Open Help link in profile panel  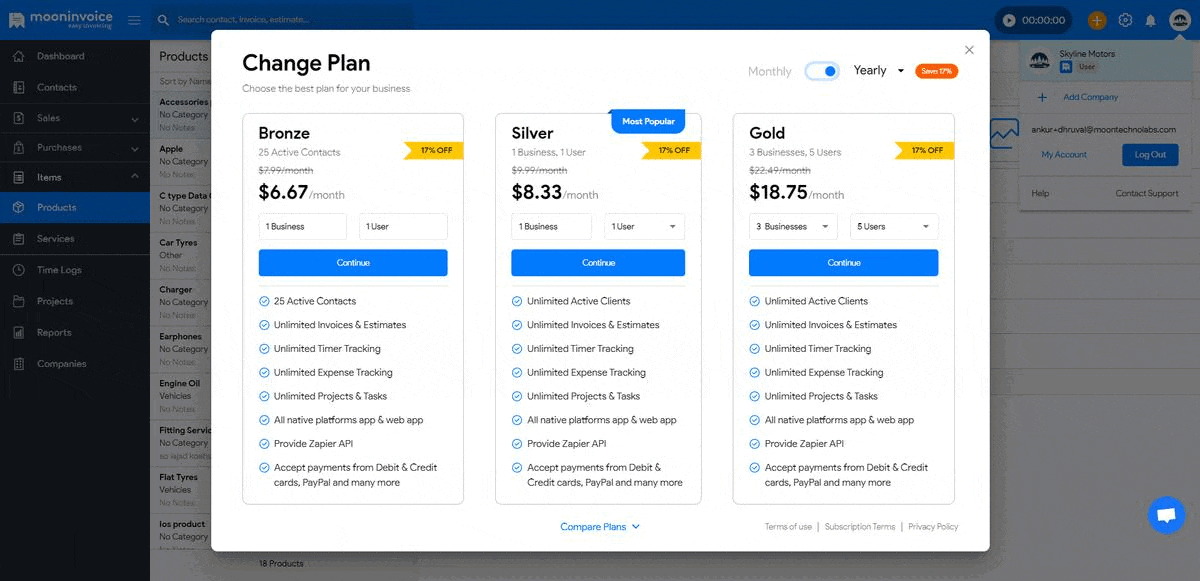[1040, 193]
